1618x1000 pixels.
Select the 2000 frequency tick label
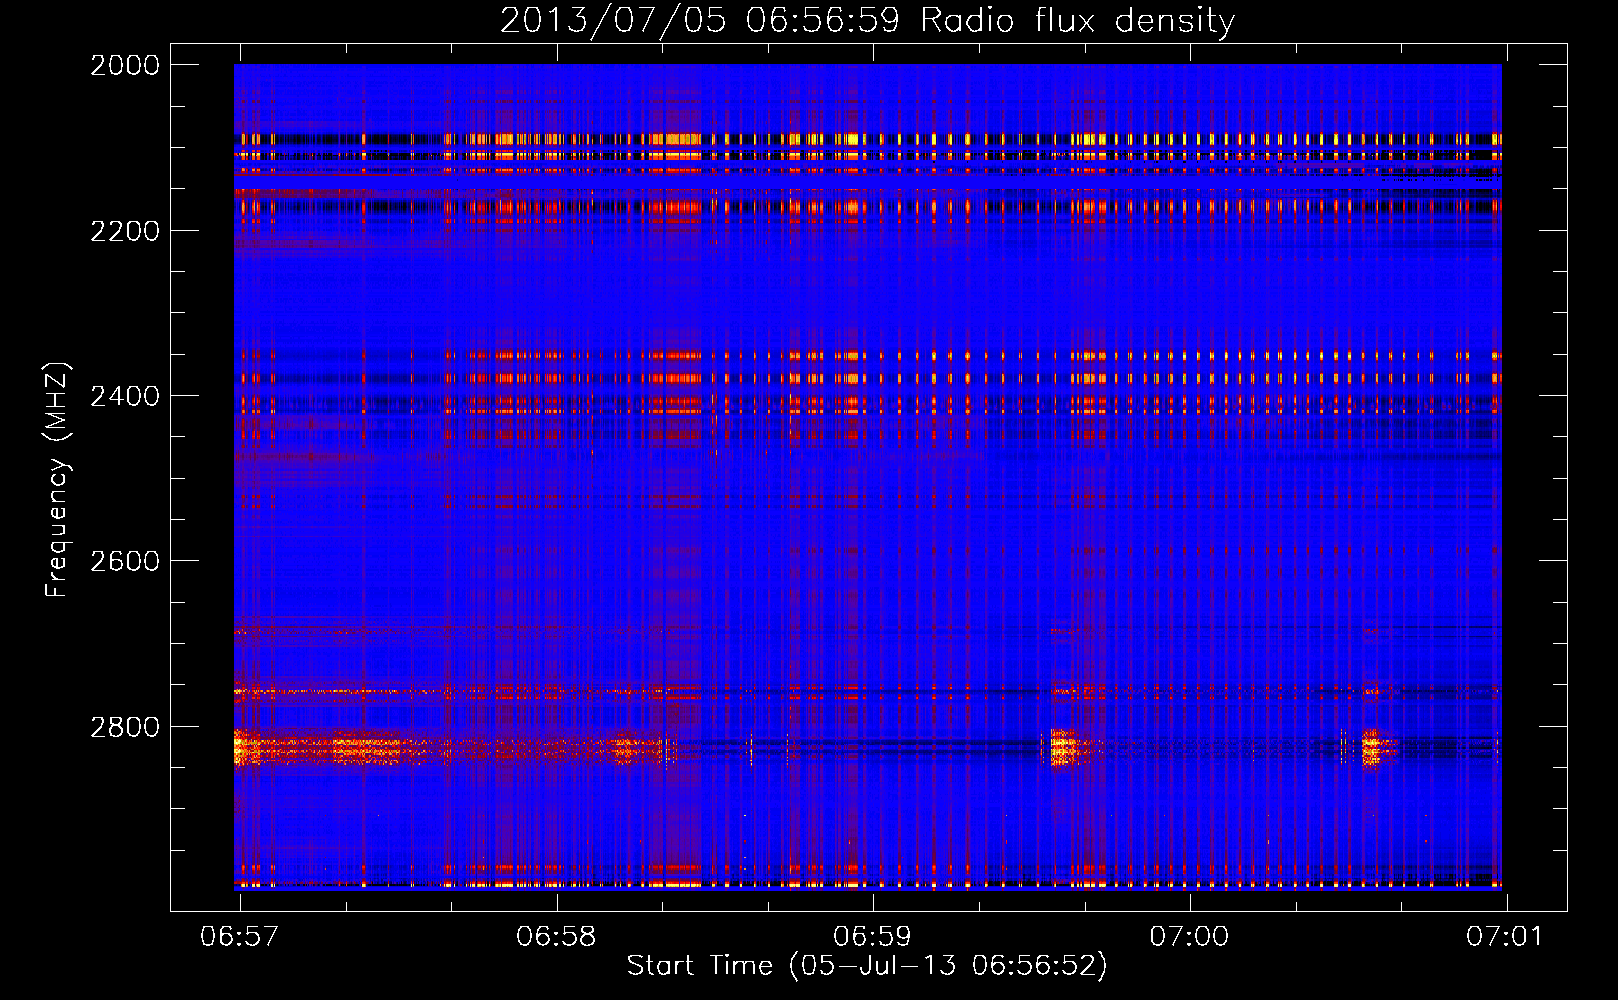click(x=125, y=65)
